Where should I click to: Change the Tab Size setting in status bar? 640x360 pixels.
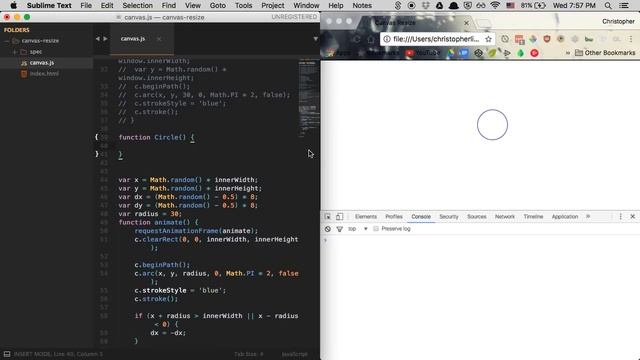[249, 354]
